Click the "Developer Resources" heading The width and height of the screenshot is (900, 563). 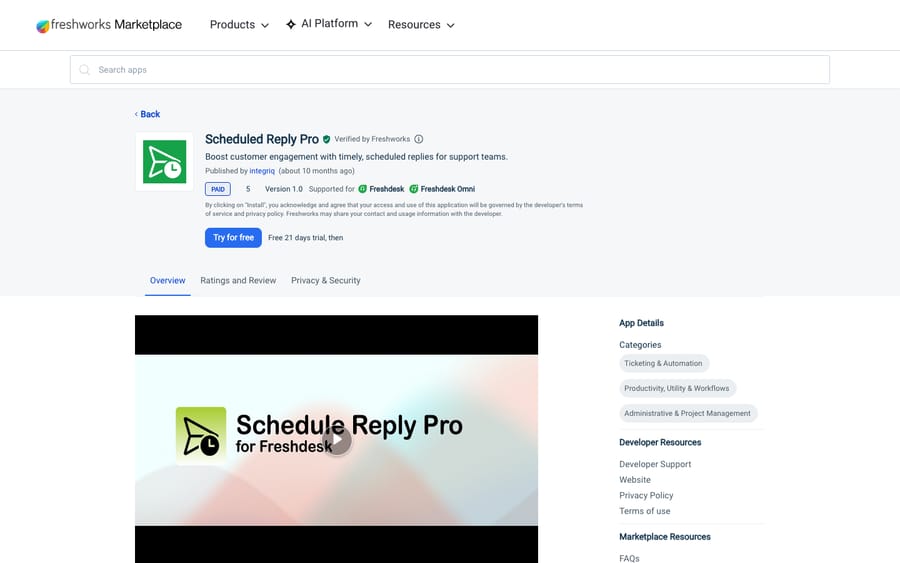[660, 442]
